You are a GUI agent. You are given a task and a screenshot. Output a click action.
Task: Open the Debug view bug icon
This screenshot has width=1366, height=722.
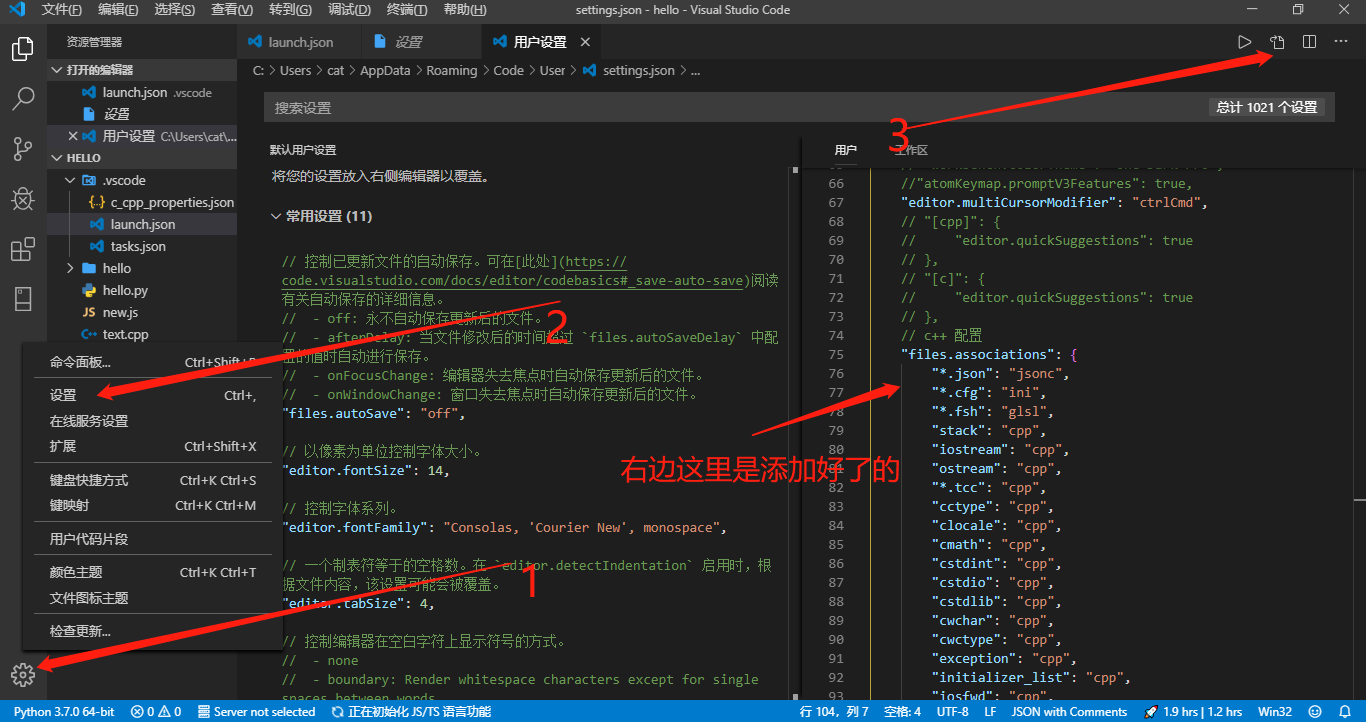tap(23, 199)
